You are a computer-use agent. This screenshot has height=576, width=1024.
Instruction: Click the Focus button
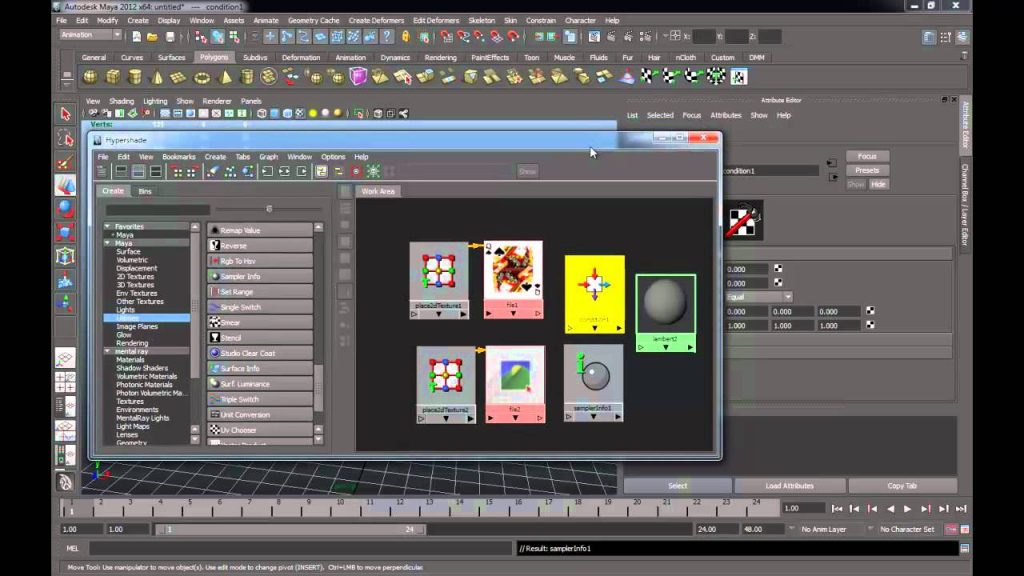[867, 156]
